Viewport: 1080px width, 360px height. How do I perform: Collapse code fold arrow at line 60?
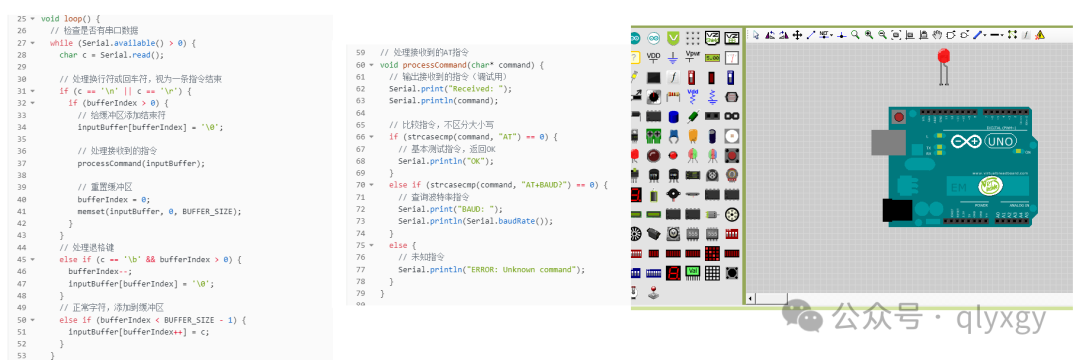[373, 65]
